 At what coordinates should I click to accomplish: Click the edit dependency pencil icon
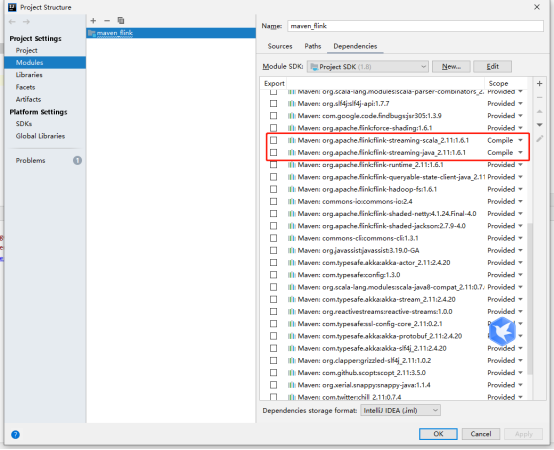coord(539,139)
